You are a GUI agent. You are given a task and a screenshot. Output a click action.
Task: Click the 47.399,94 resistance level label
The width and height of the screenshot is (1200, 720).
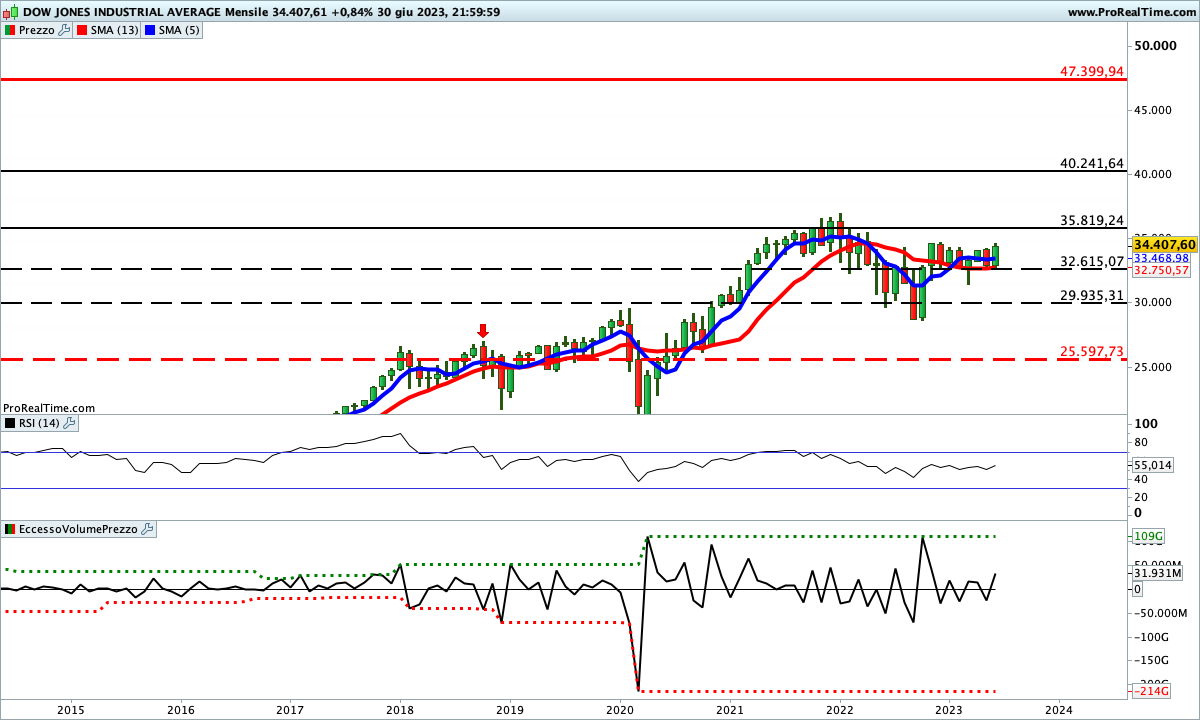(x=1091, y=72)
